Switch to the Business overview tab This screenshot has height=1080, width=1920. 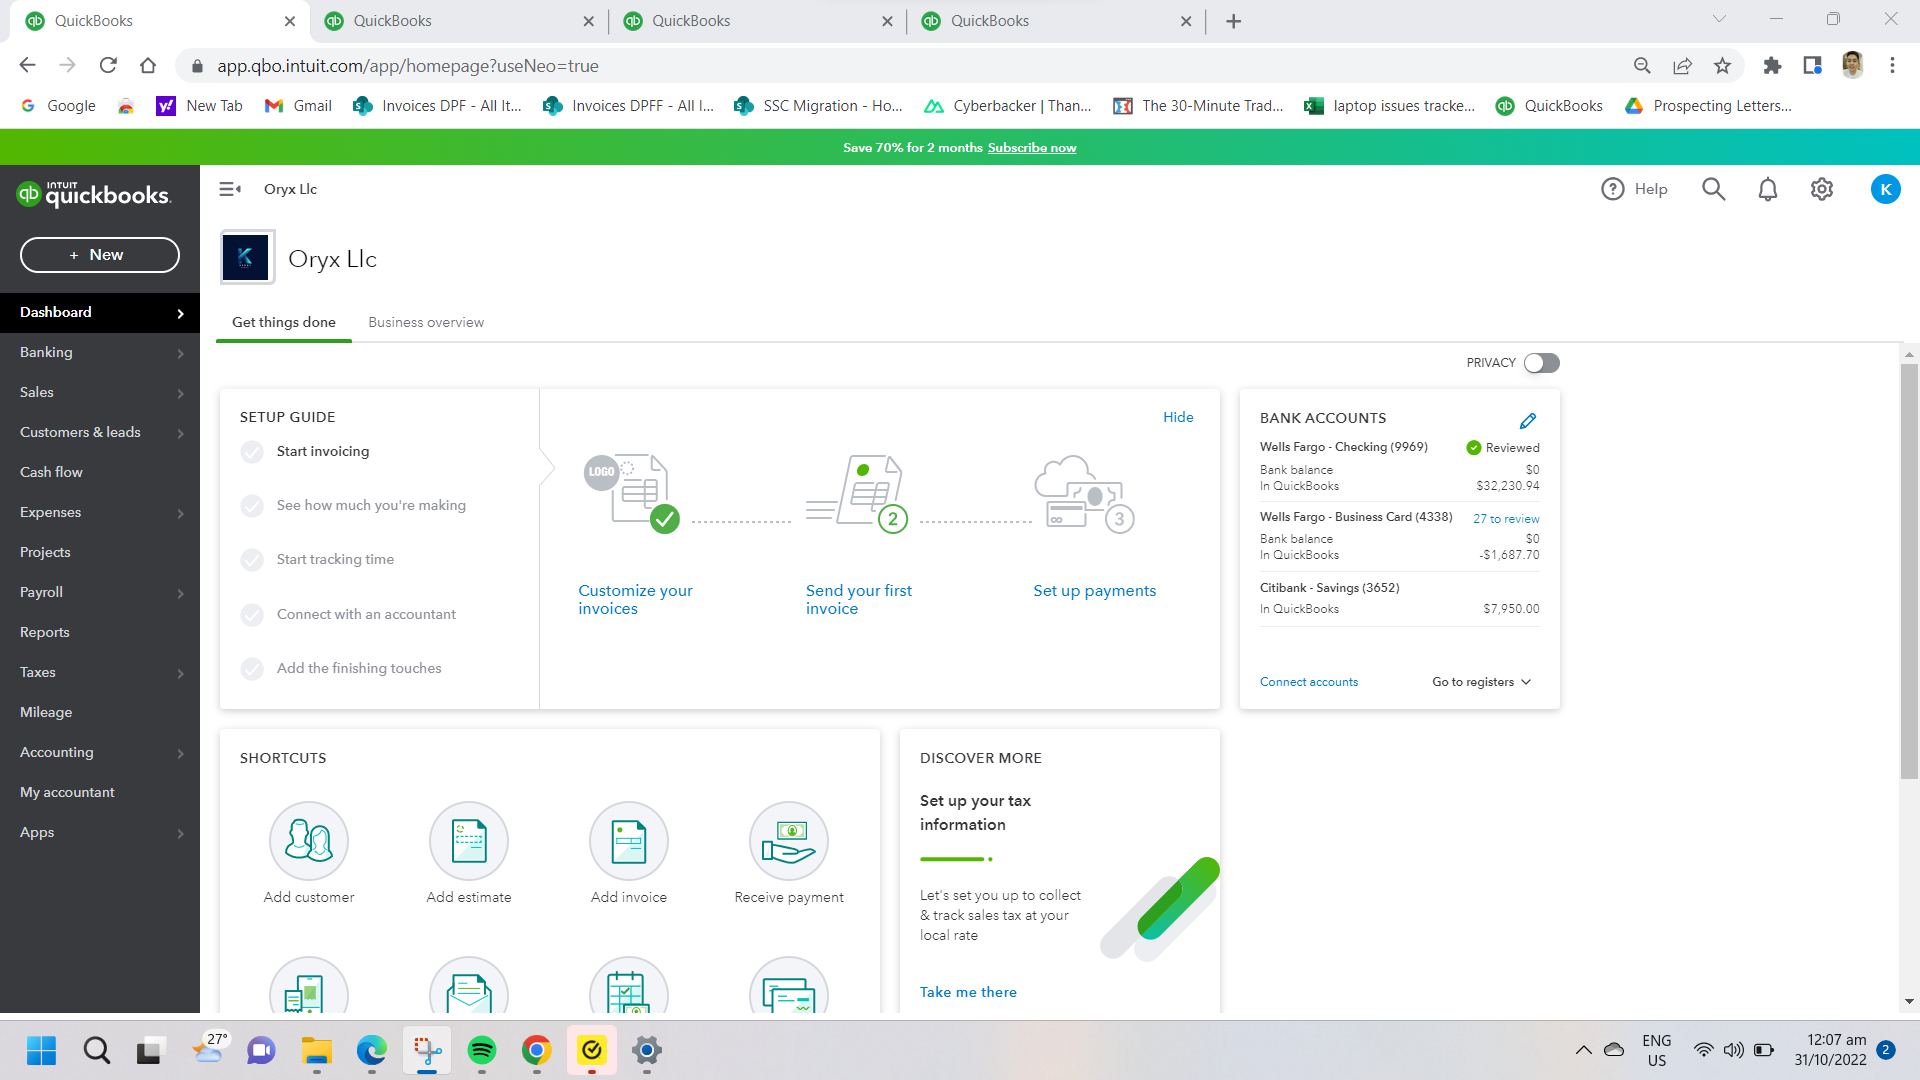click(x=426, y=322)
